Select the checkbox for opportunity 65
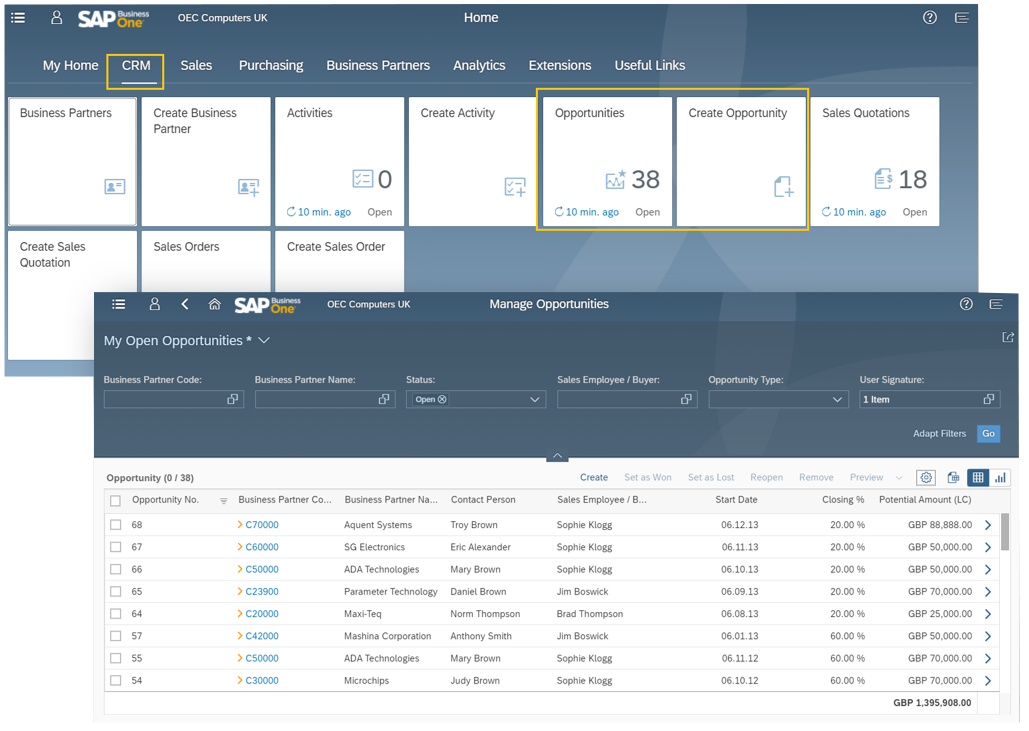 click(116, 592)
